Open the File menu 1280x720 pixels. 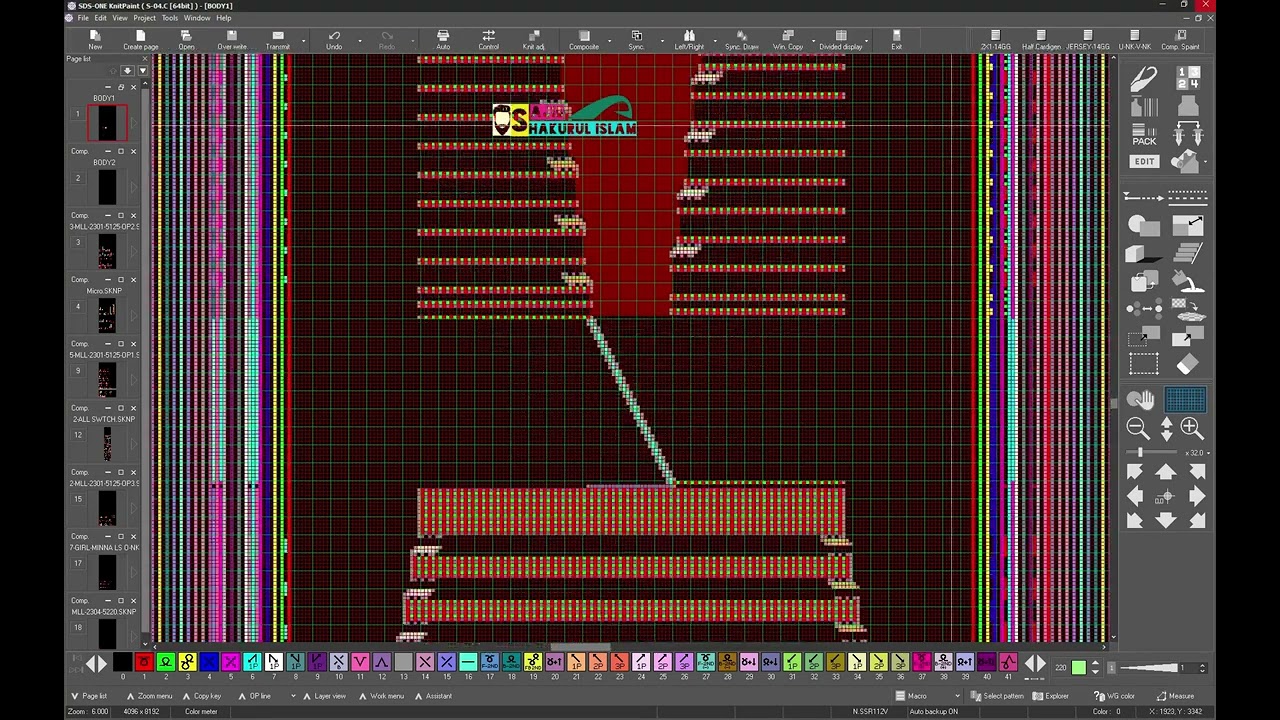click(83, 18)
